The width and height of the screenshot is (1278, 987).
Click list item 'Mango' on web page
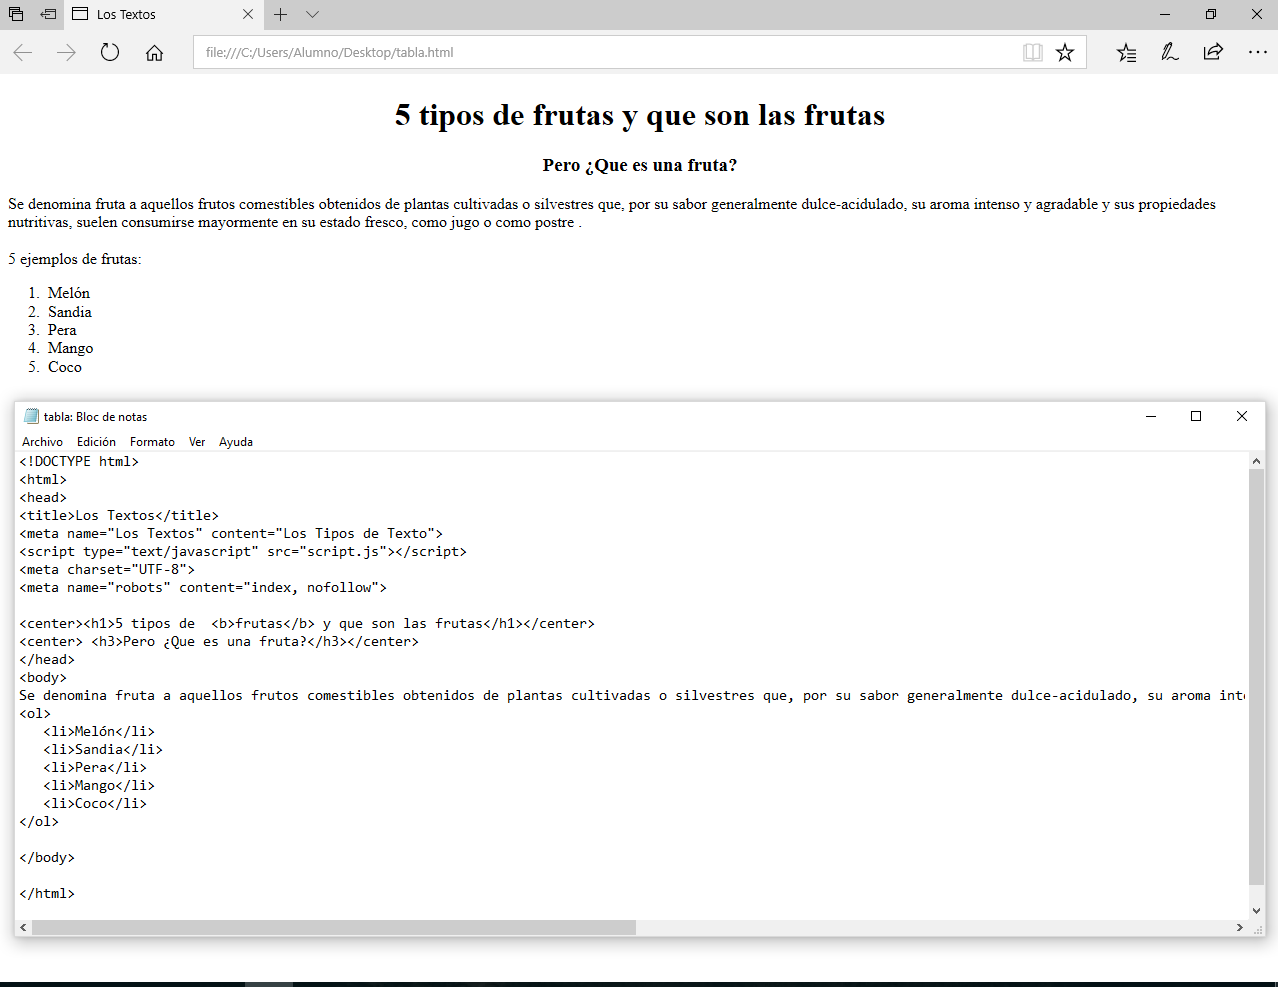[70, 348]
